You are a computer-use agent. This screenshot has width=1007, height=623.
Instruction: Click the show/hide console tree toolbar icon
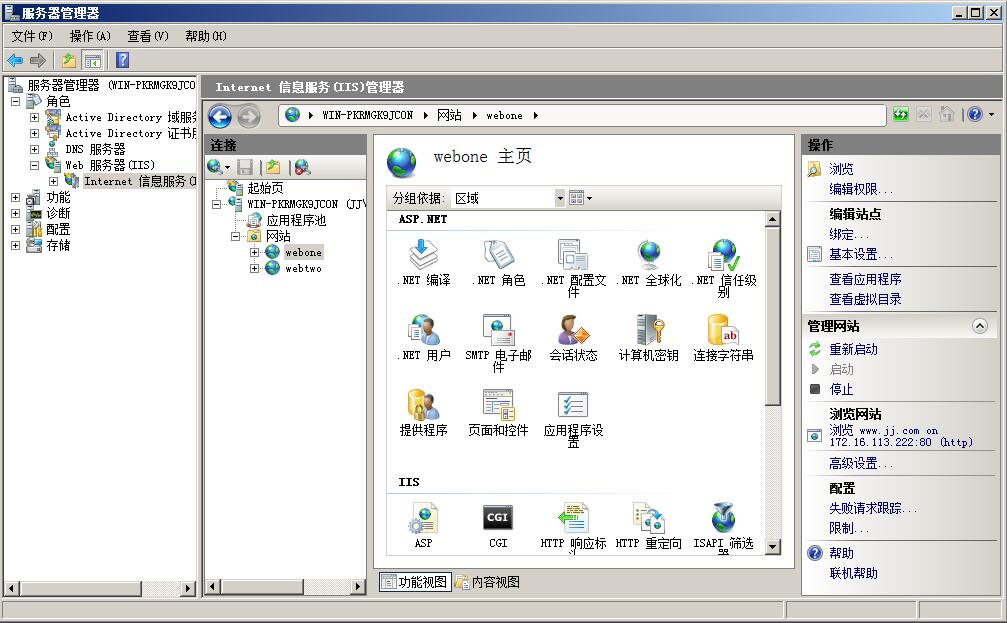click(93, 60)
